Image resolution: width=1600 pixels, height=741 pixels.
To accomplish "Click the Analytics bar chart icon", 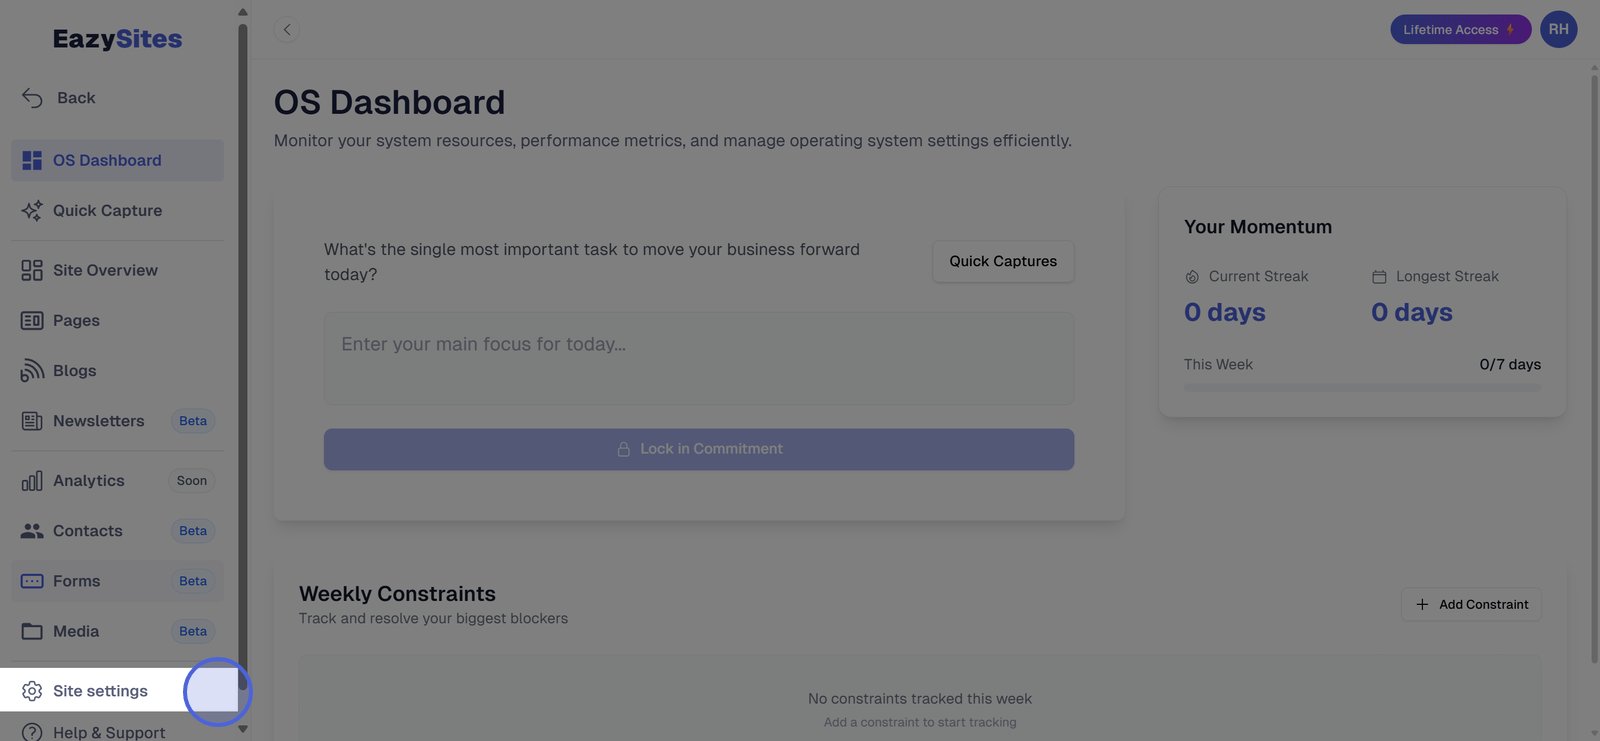I will (x=32, y=481).
